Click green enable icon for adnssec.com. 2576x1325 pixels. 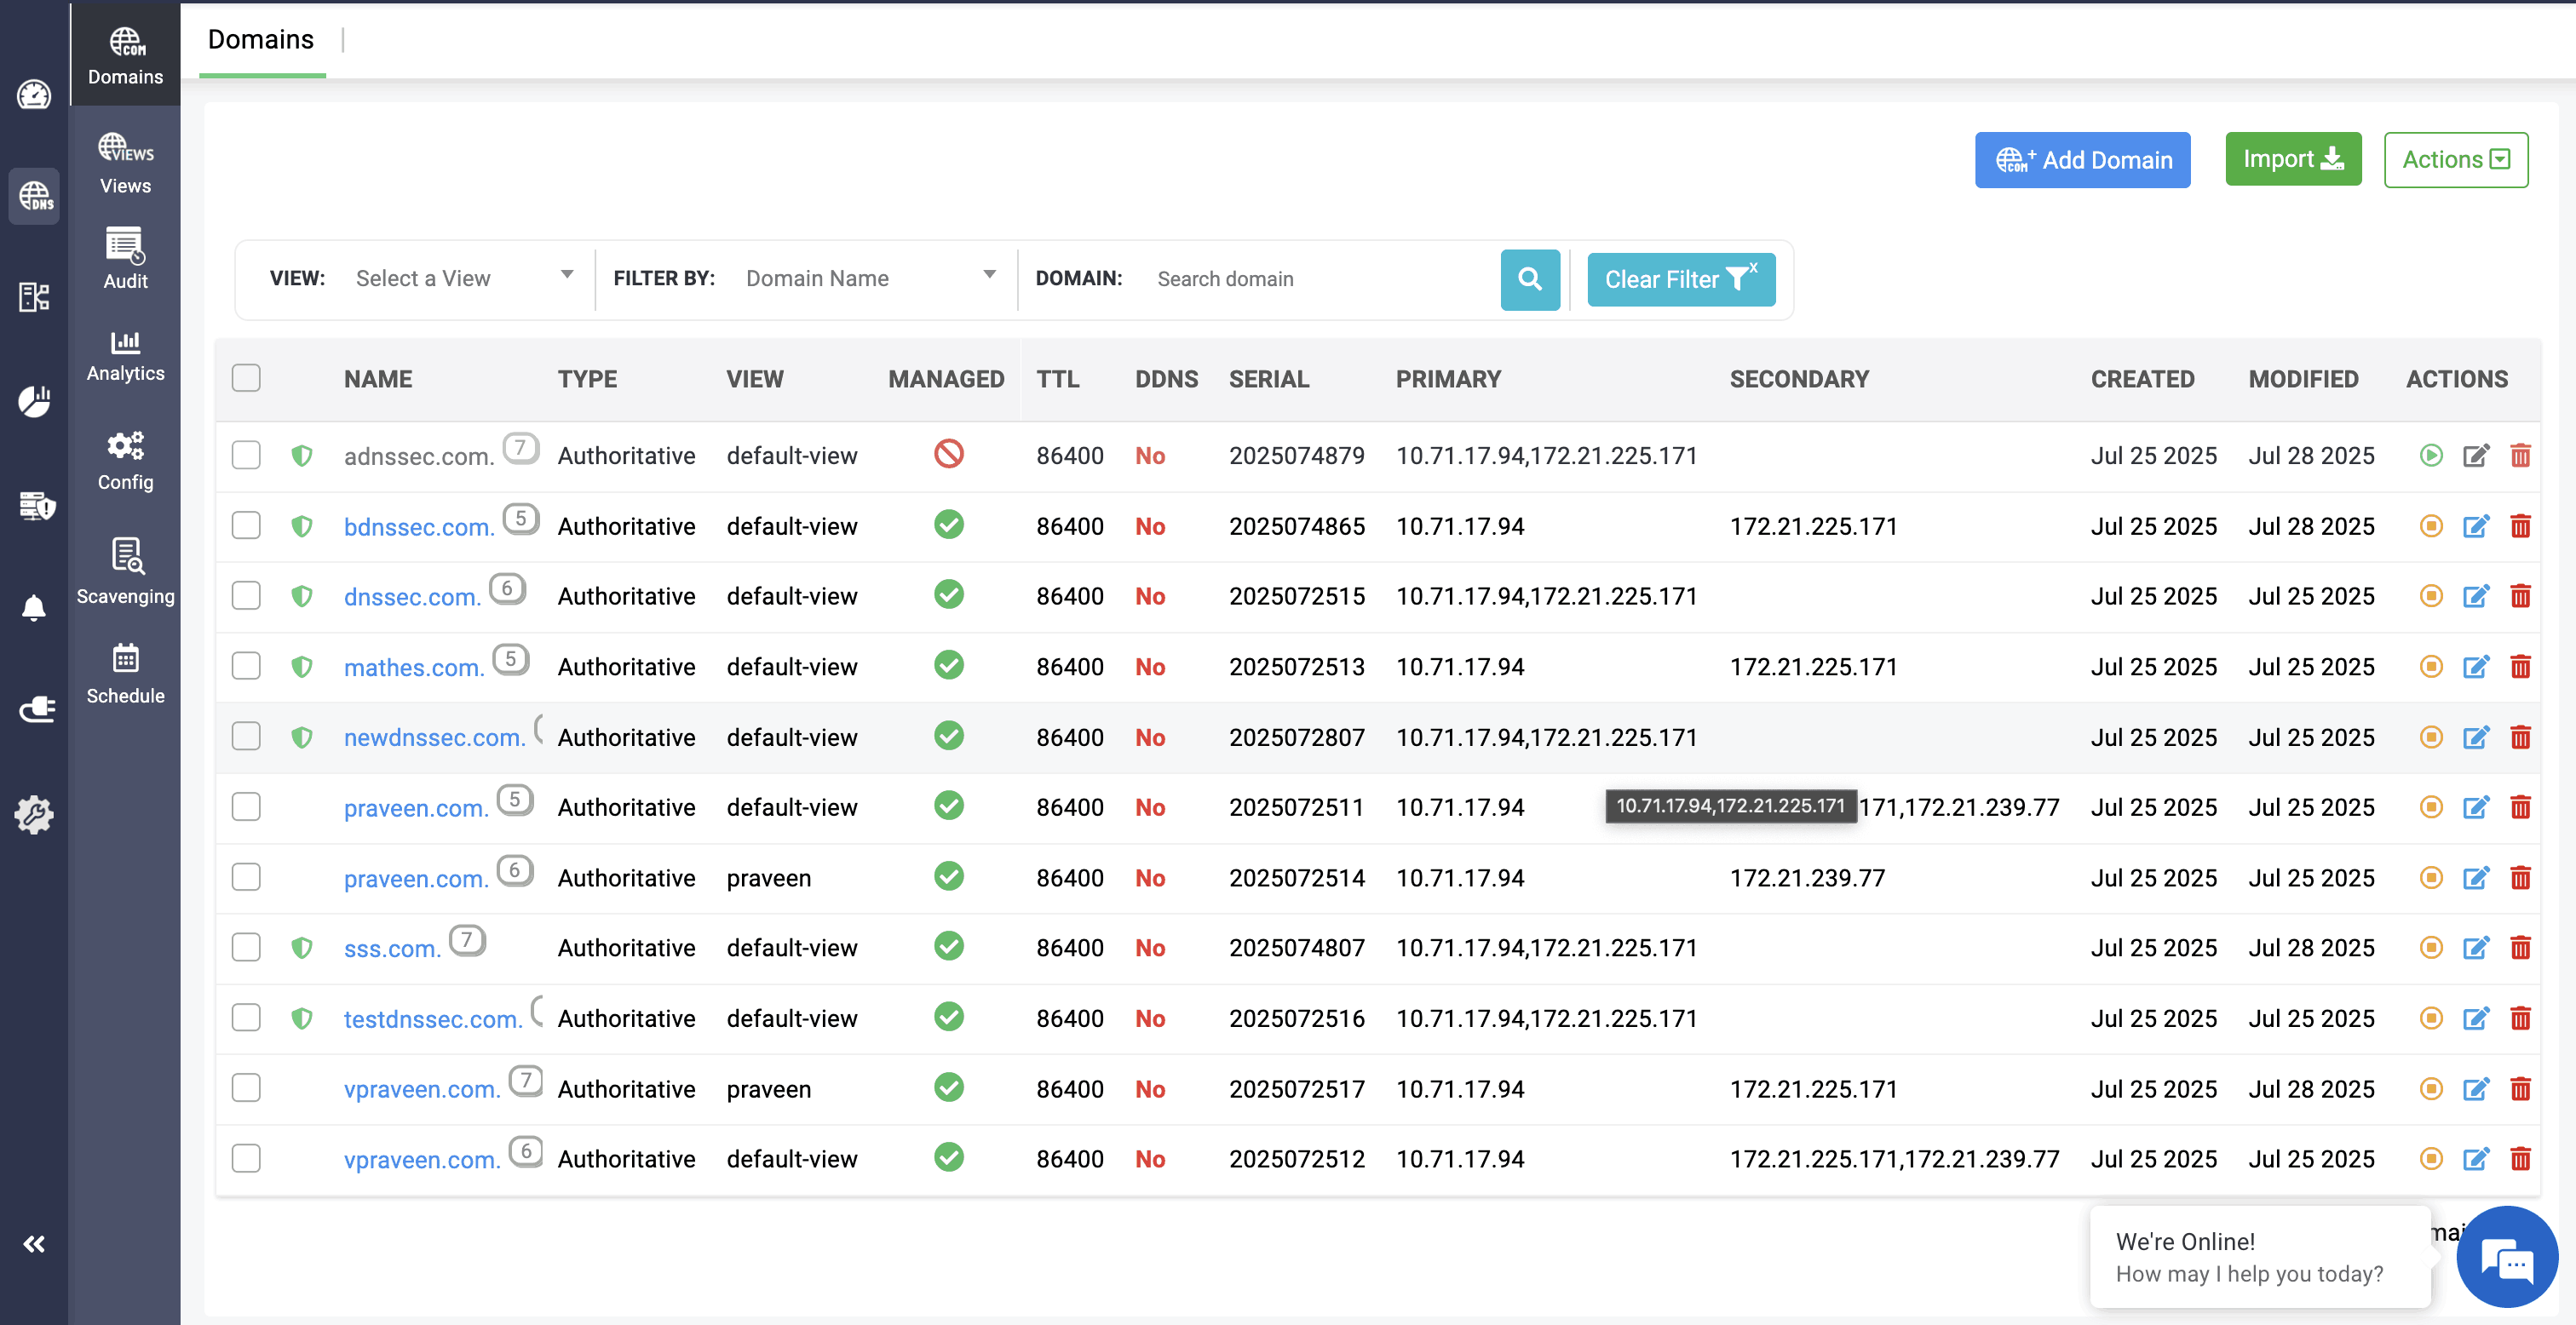click(2431, 456)
